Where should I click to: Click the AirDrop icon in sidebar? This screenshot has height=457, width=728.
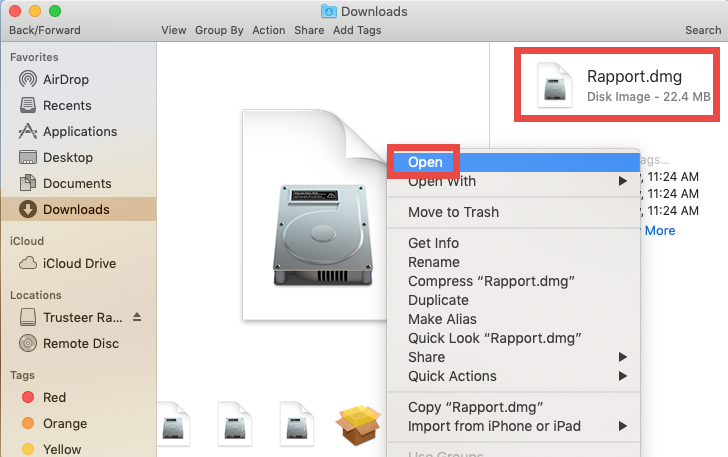click(28, 79)
